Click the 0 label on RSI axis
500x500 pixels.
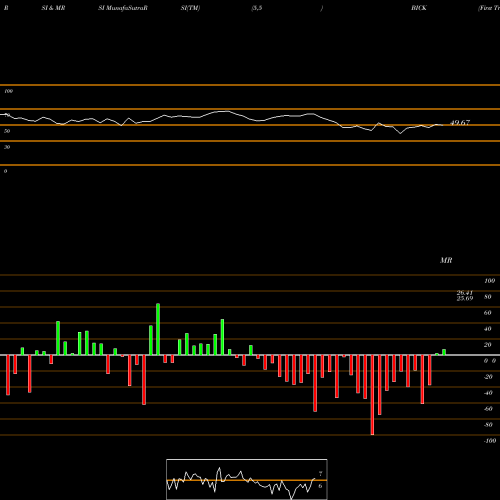(5, 171)
